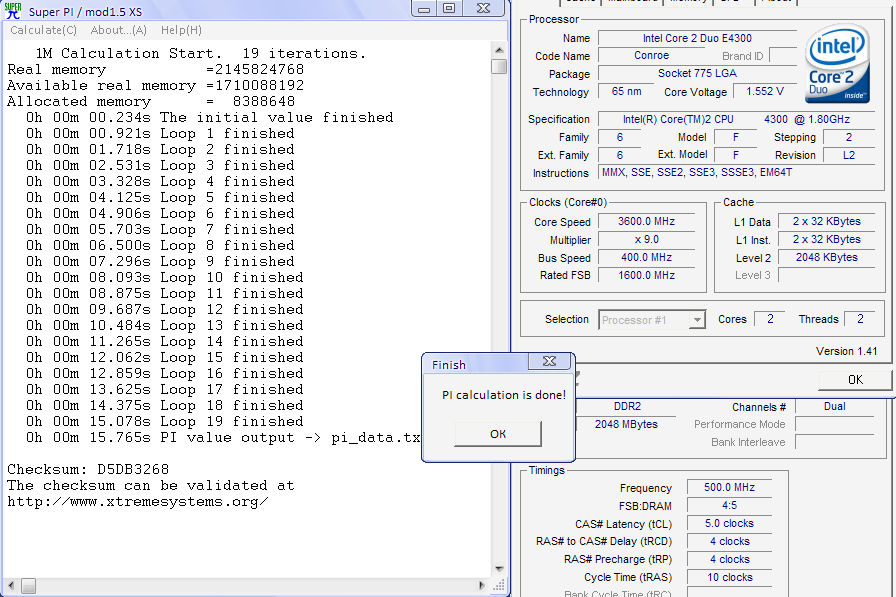The height and width of the screenshot is (597, 896).
Task: Open the About...(A) menu
Action: (119, 30)
